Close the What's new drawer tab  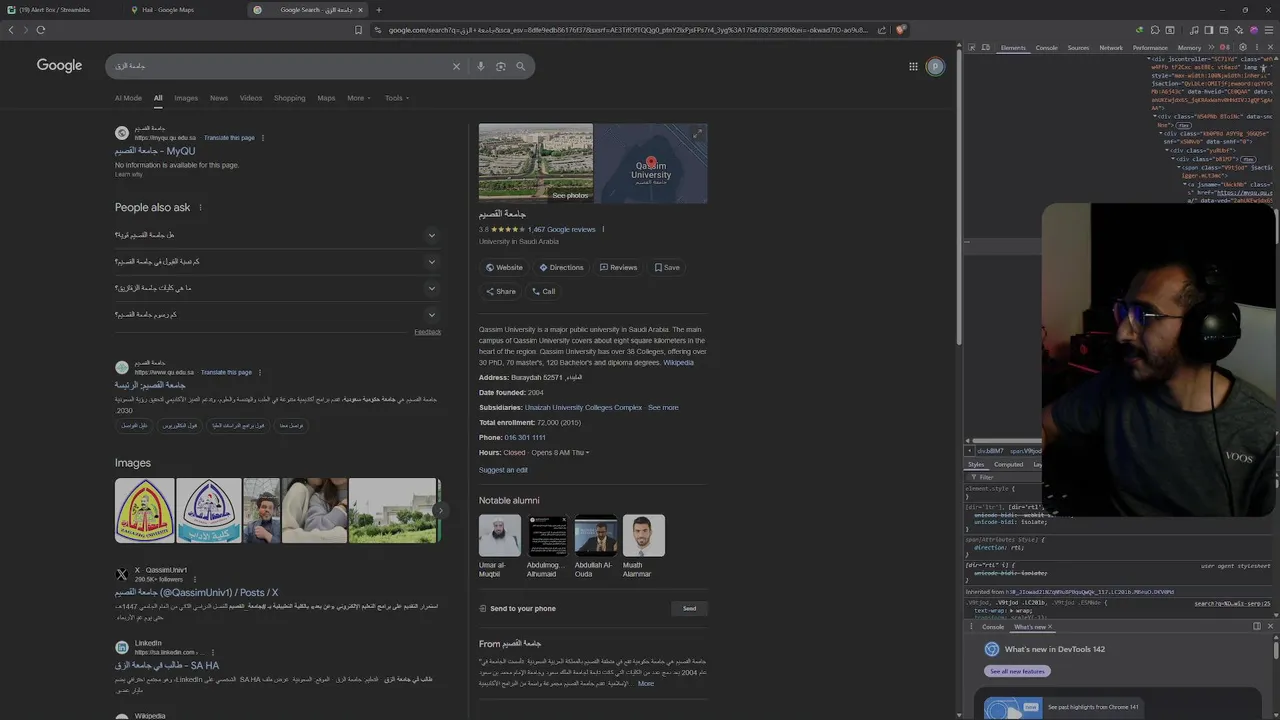coord(1050,627)
